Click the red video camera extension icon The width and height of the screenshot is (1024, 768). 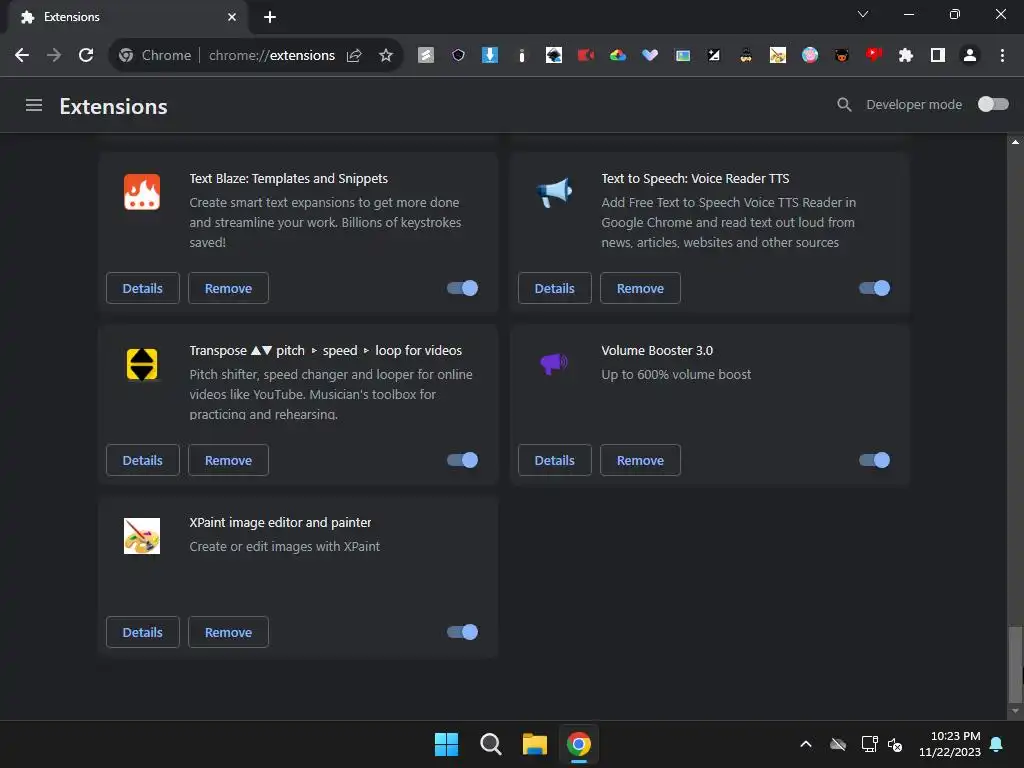[x=586, y=55]
